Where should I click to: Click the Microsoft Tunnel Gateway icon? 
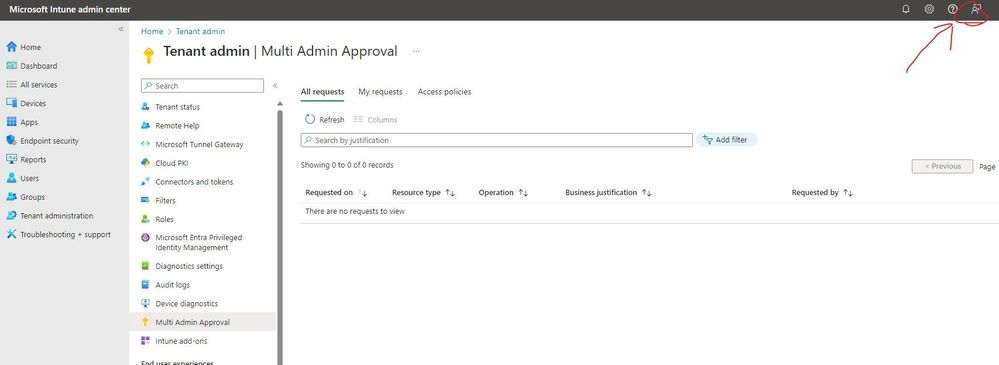click(145, 145)
